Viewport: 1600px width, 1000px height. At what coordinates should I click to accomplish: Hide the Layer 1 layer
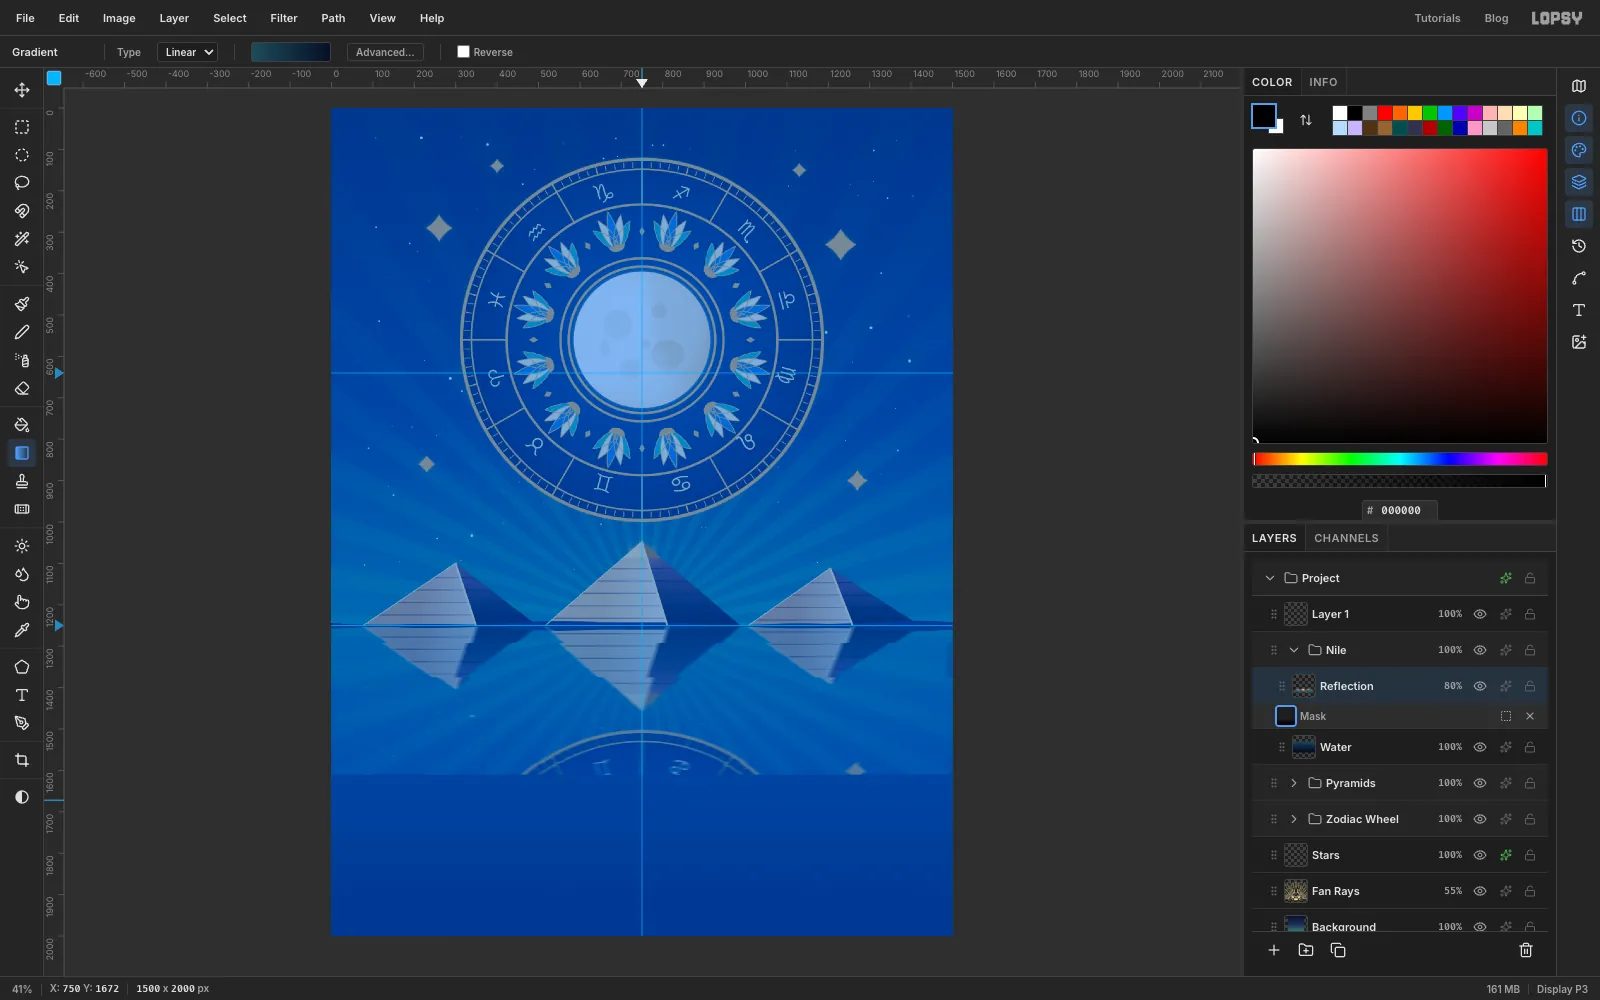click(1480, 614)
